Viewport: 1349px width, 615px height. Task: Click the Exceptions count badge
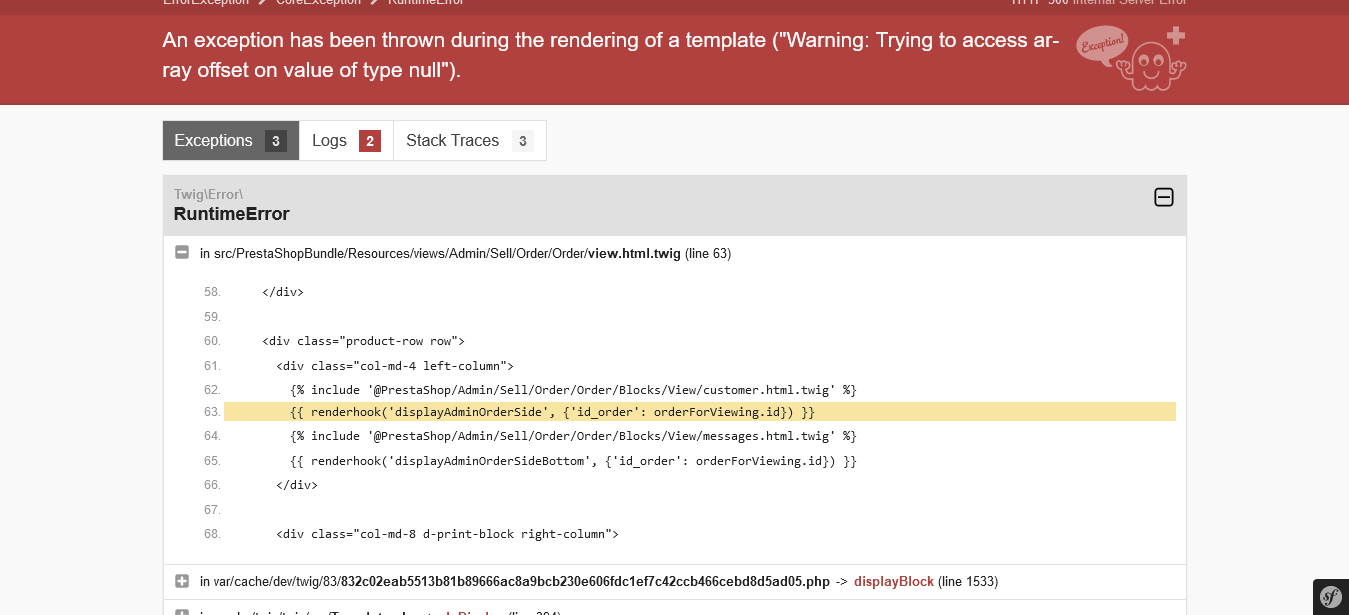tap(276, 141)
